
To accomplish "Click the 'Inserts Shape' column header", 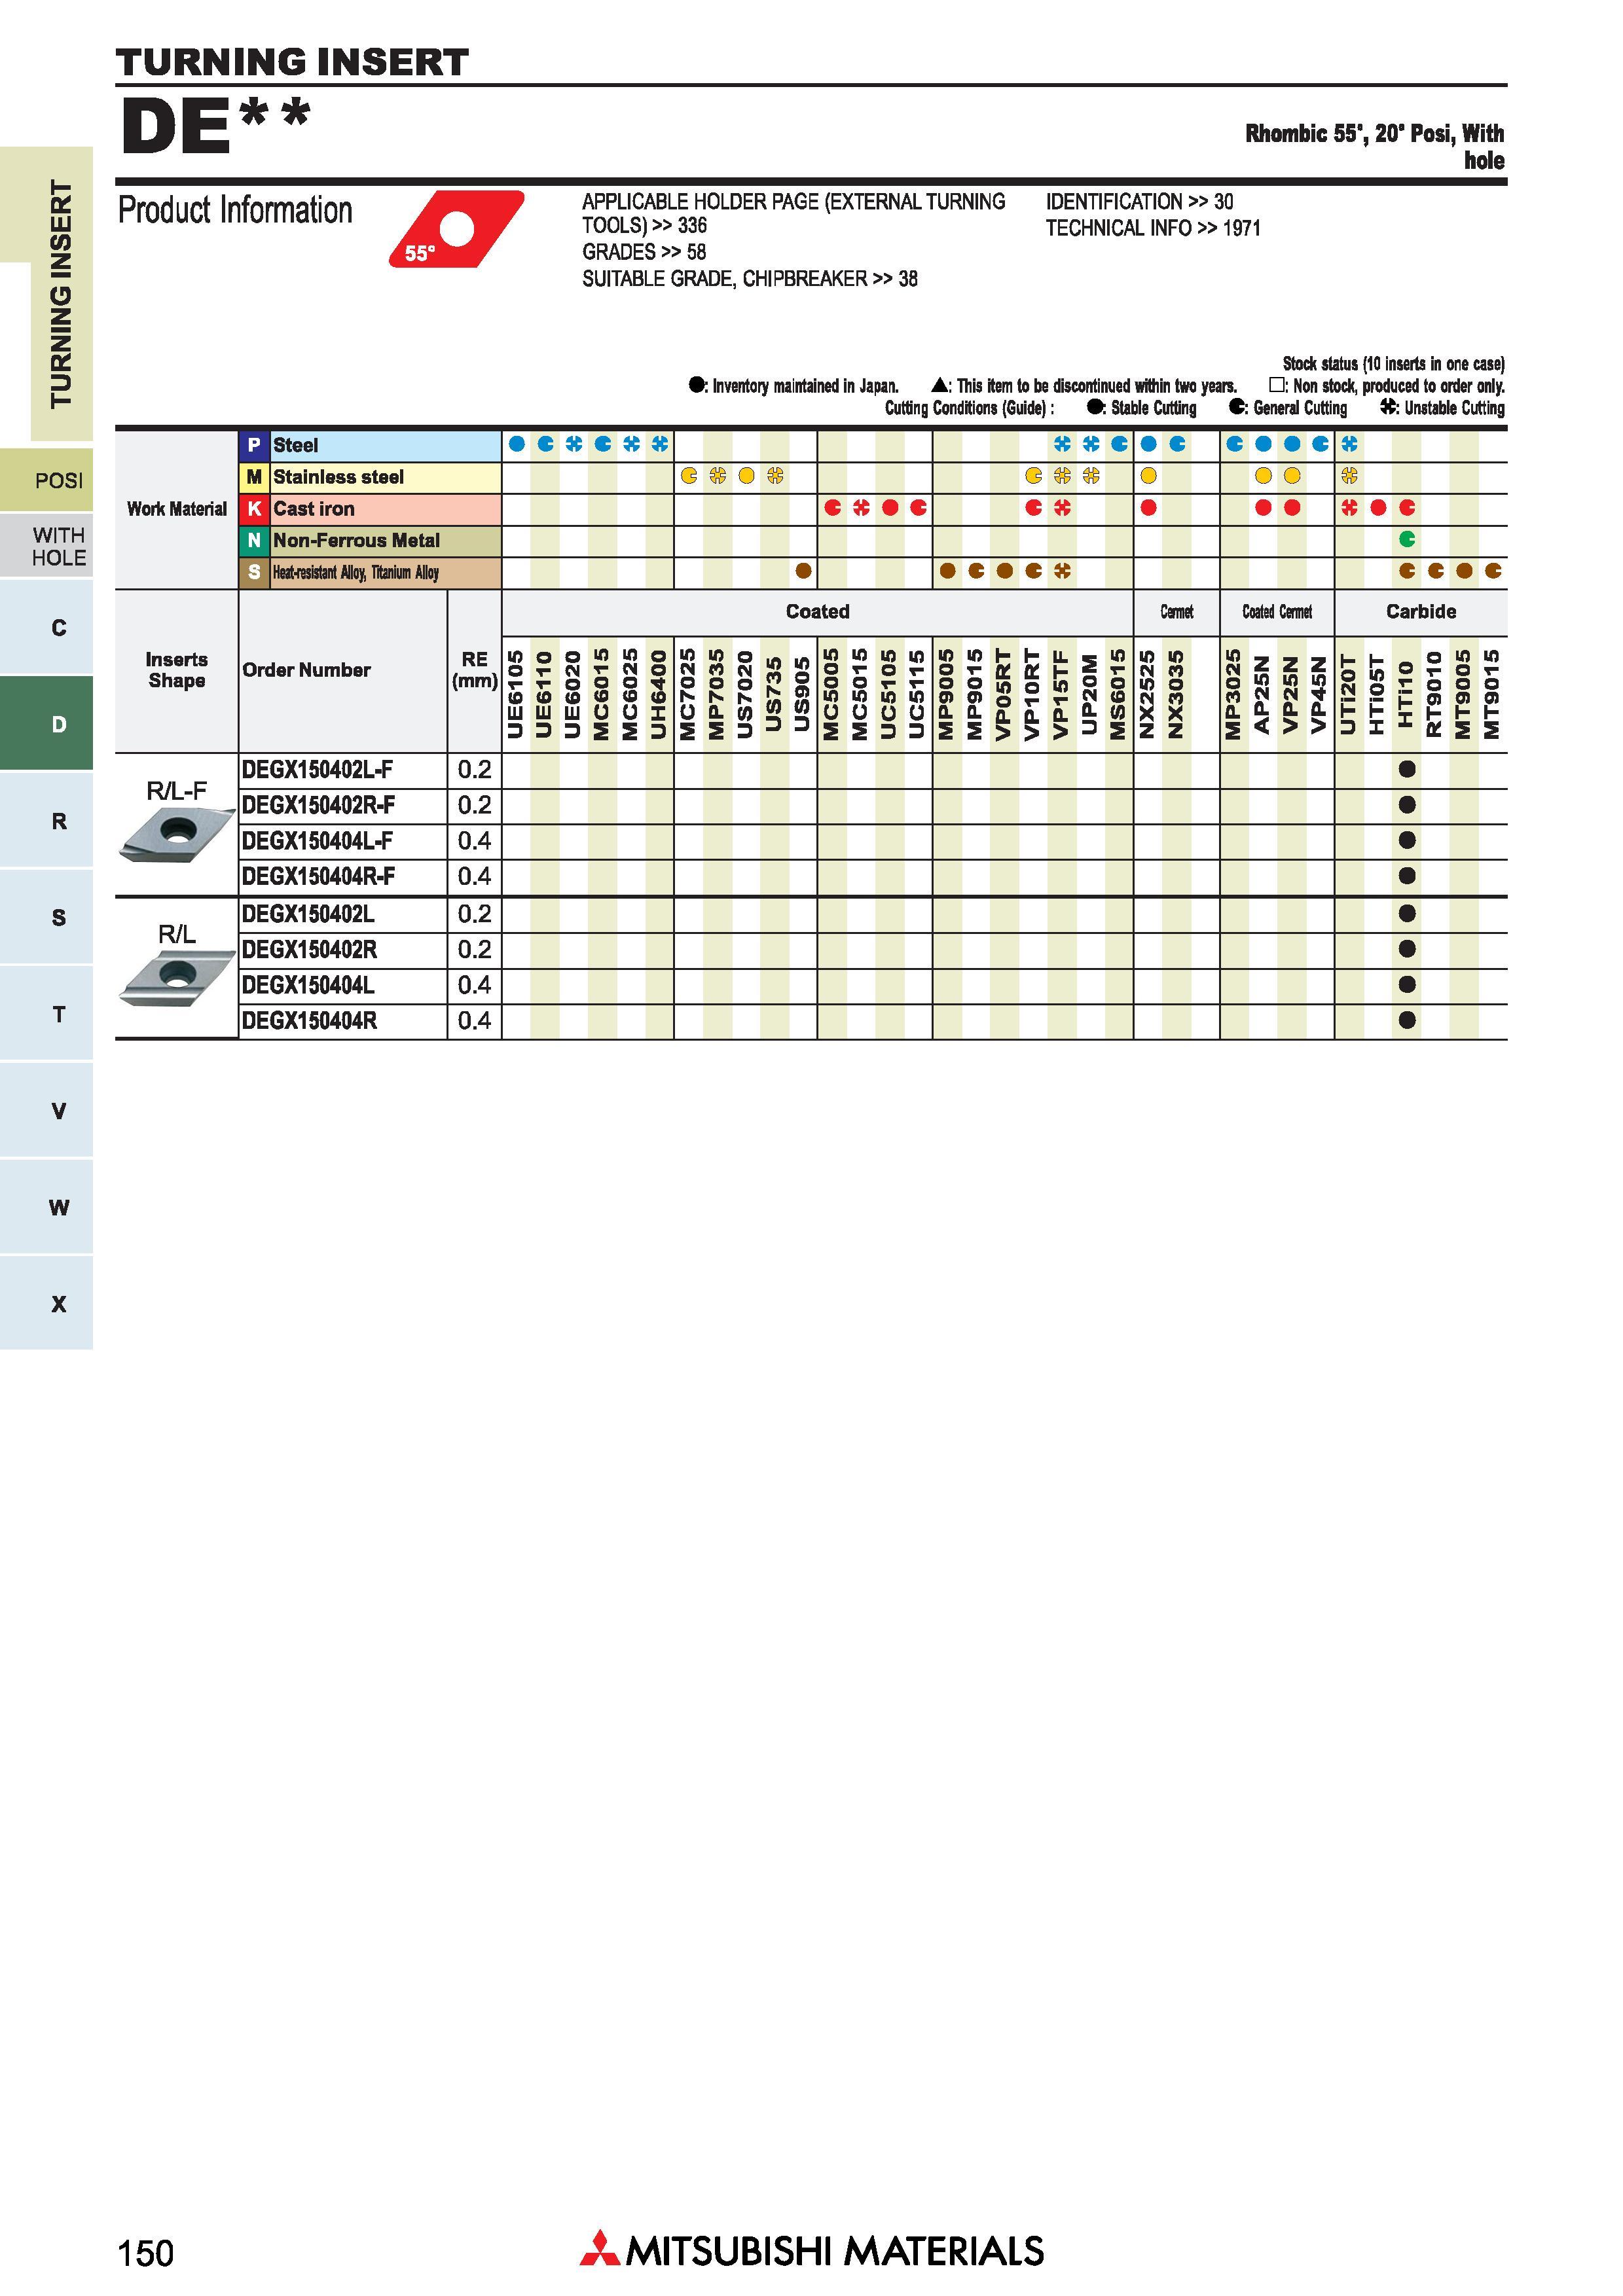I will click(177, 670).
